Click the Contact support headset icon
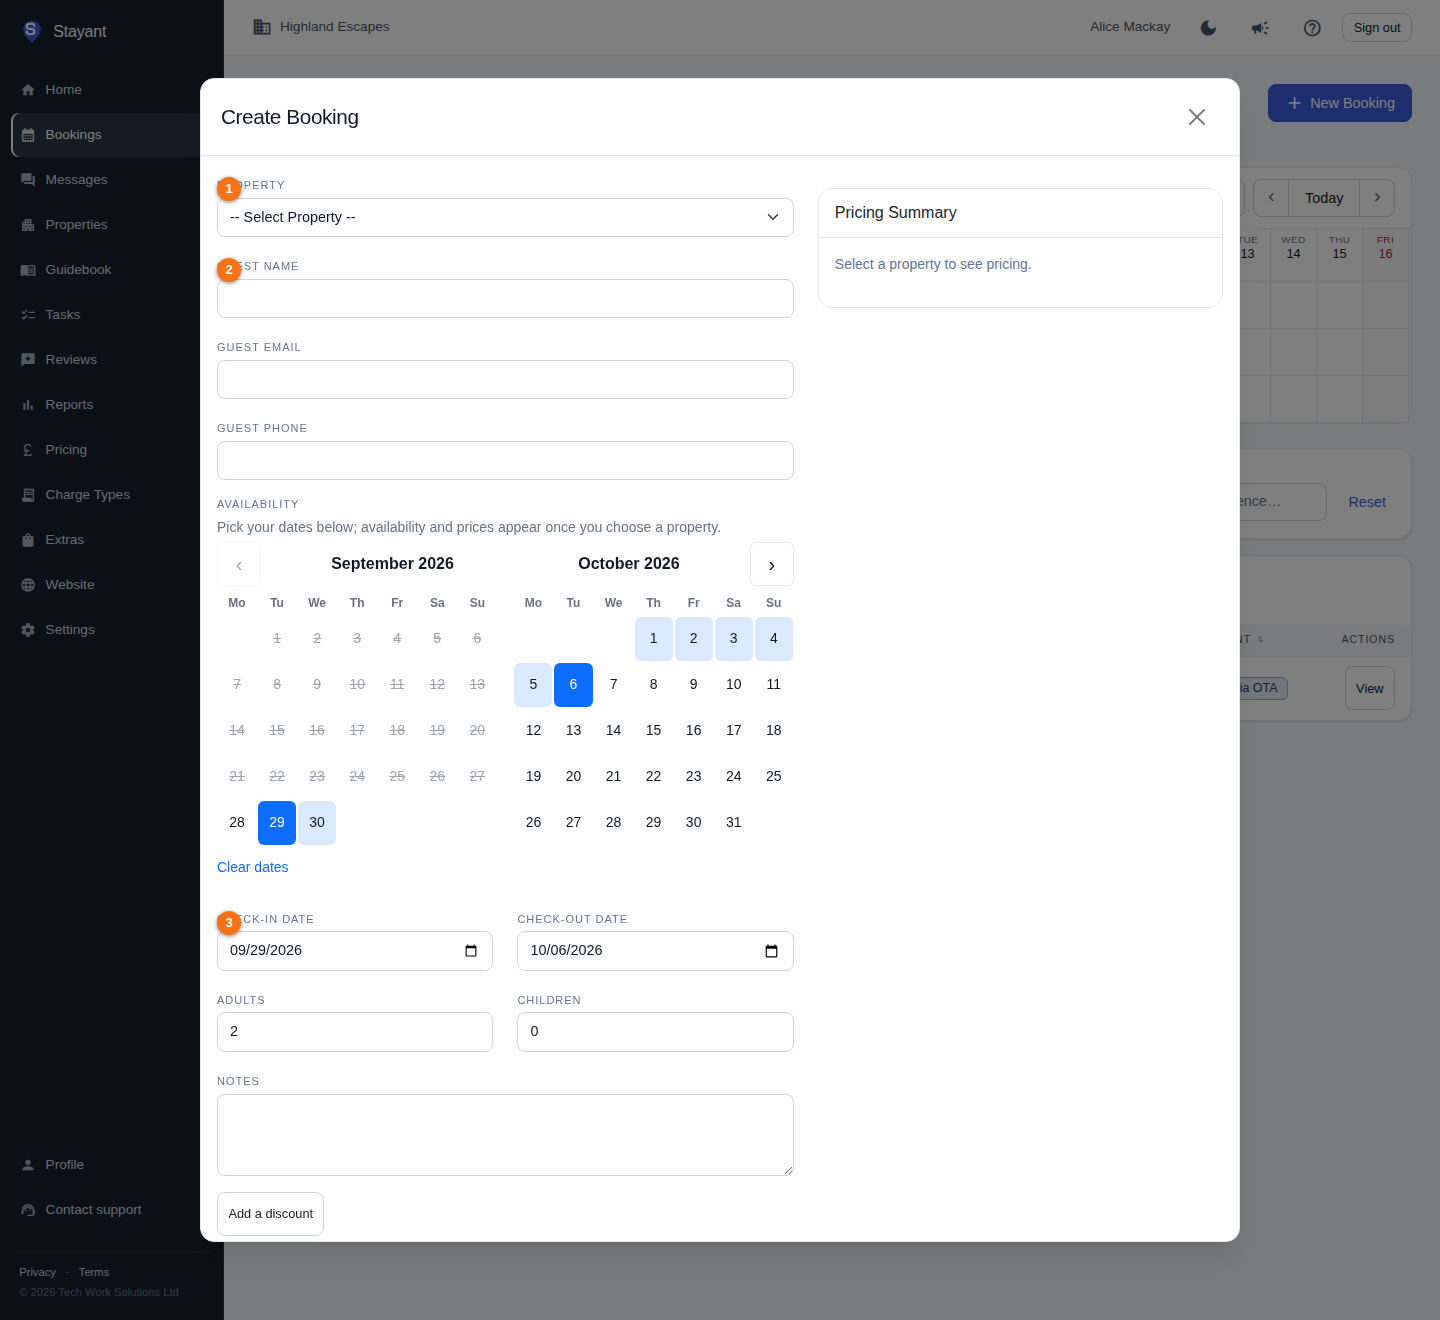Image resolution: width=1440 pixels, height=1320 pixels. coord(28,1210)
